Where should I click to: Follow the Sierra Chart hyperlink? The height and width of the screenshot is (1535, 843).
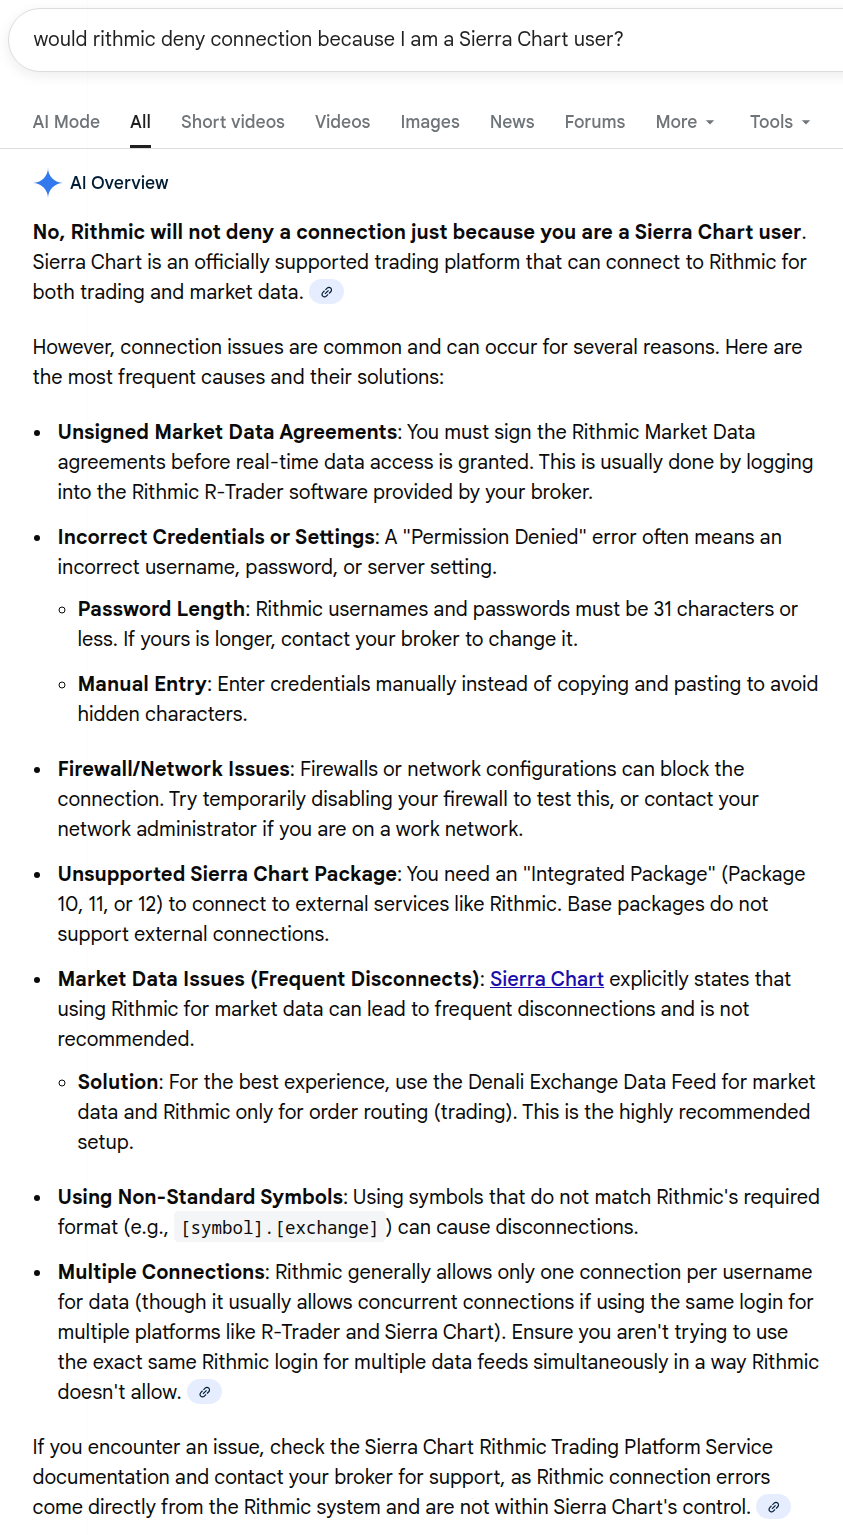[547, 979]
